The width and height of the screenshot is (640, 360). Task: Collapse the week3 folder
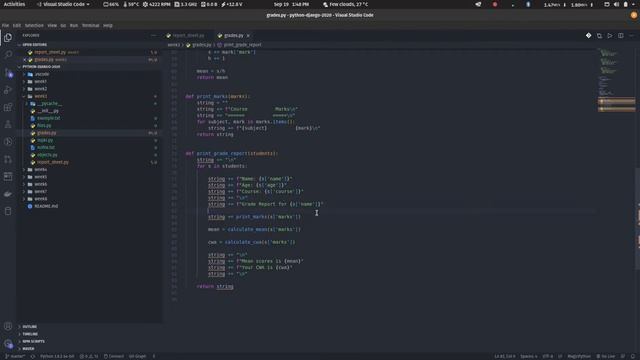pyautogui.click(x=40, y=96)
